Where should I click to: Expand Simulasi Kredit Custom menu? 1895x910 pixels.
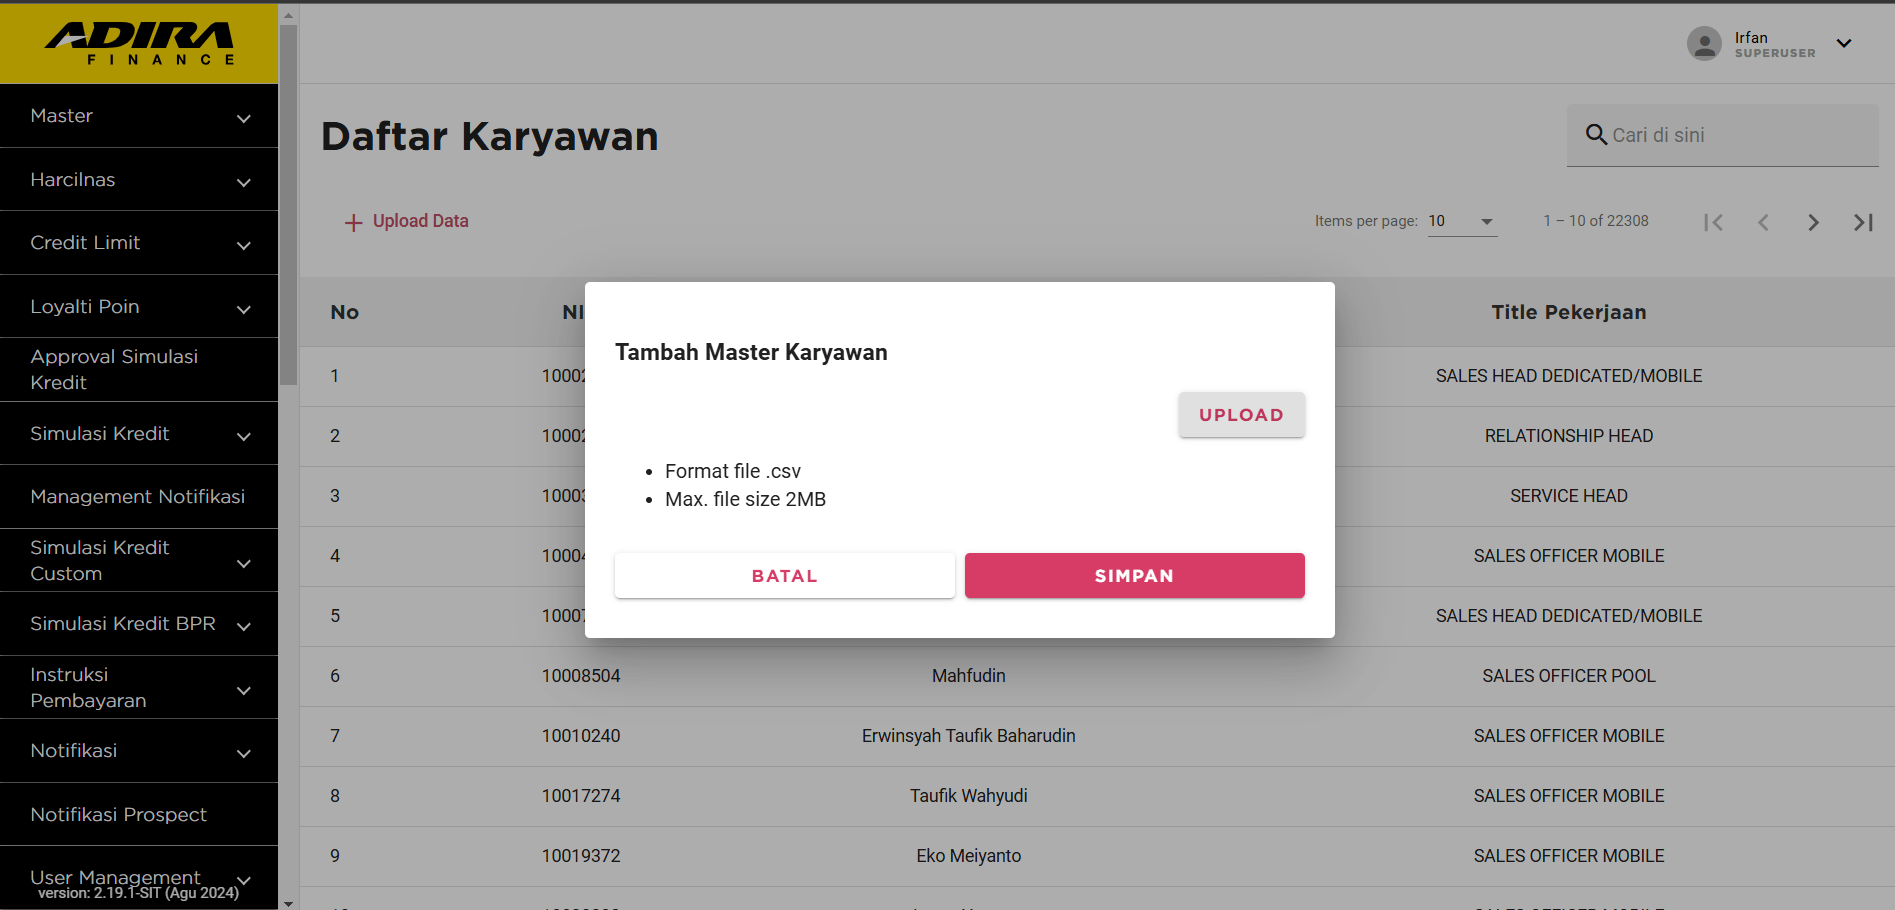pyautogui.click(x=139, y=561)
